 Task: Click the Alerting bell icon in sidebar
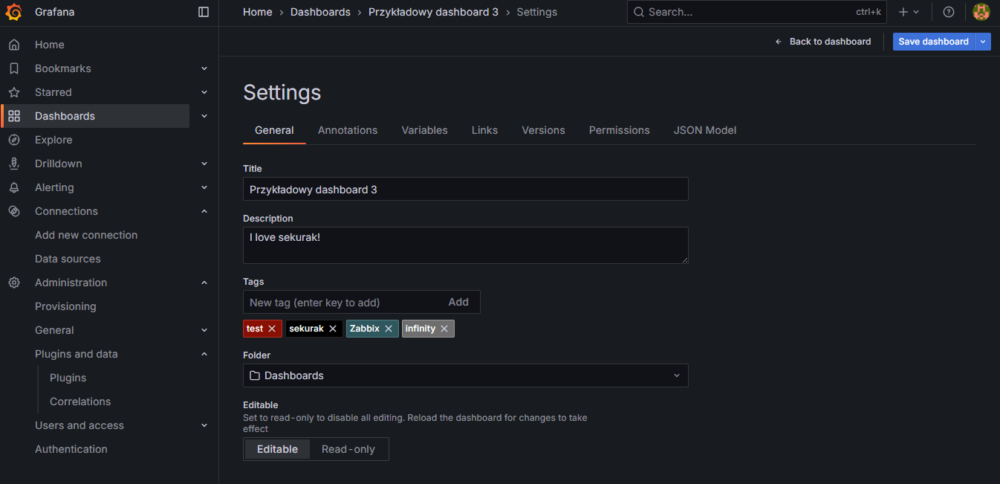14,188
